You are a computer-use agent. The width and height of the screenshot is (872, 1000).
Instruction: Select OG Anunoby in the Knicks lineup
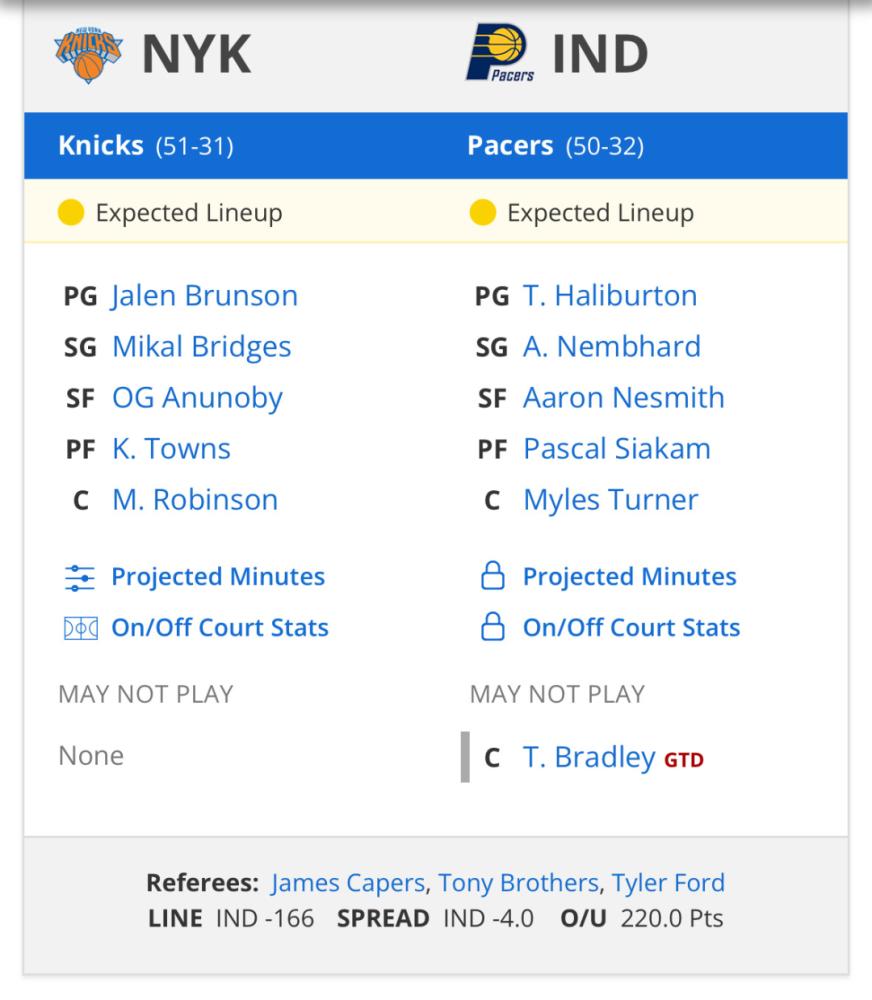[x=197, y=398]
